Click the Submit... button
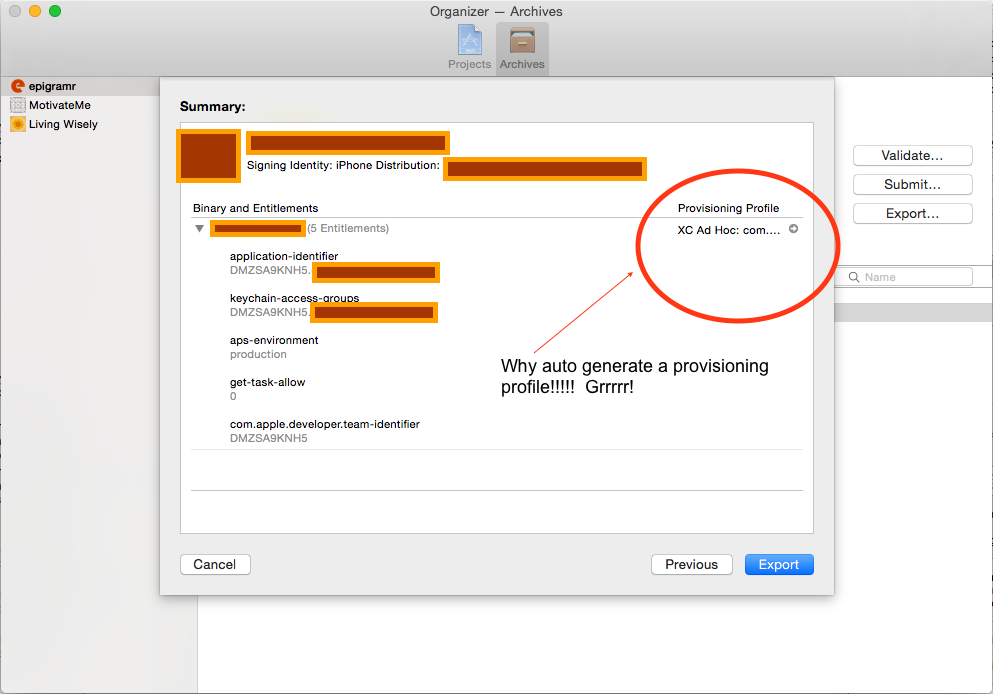Screen dimensions: 993x694 tap(913, 185)
